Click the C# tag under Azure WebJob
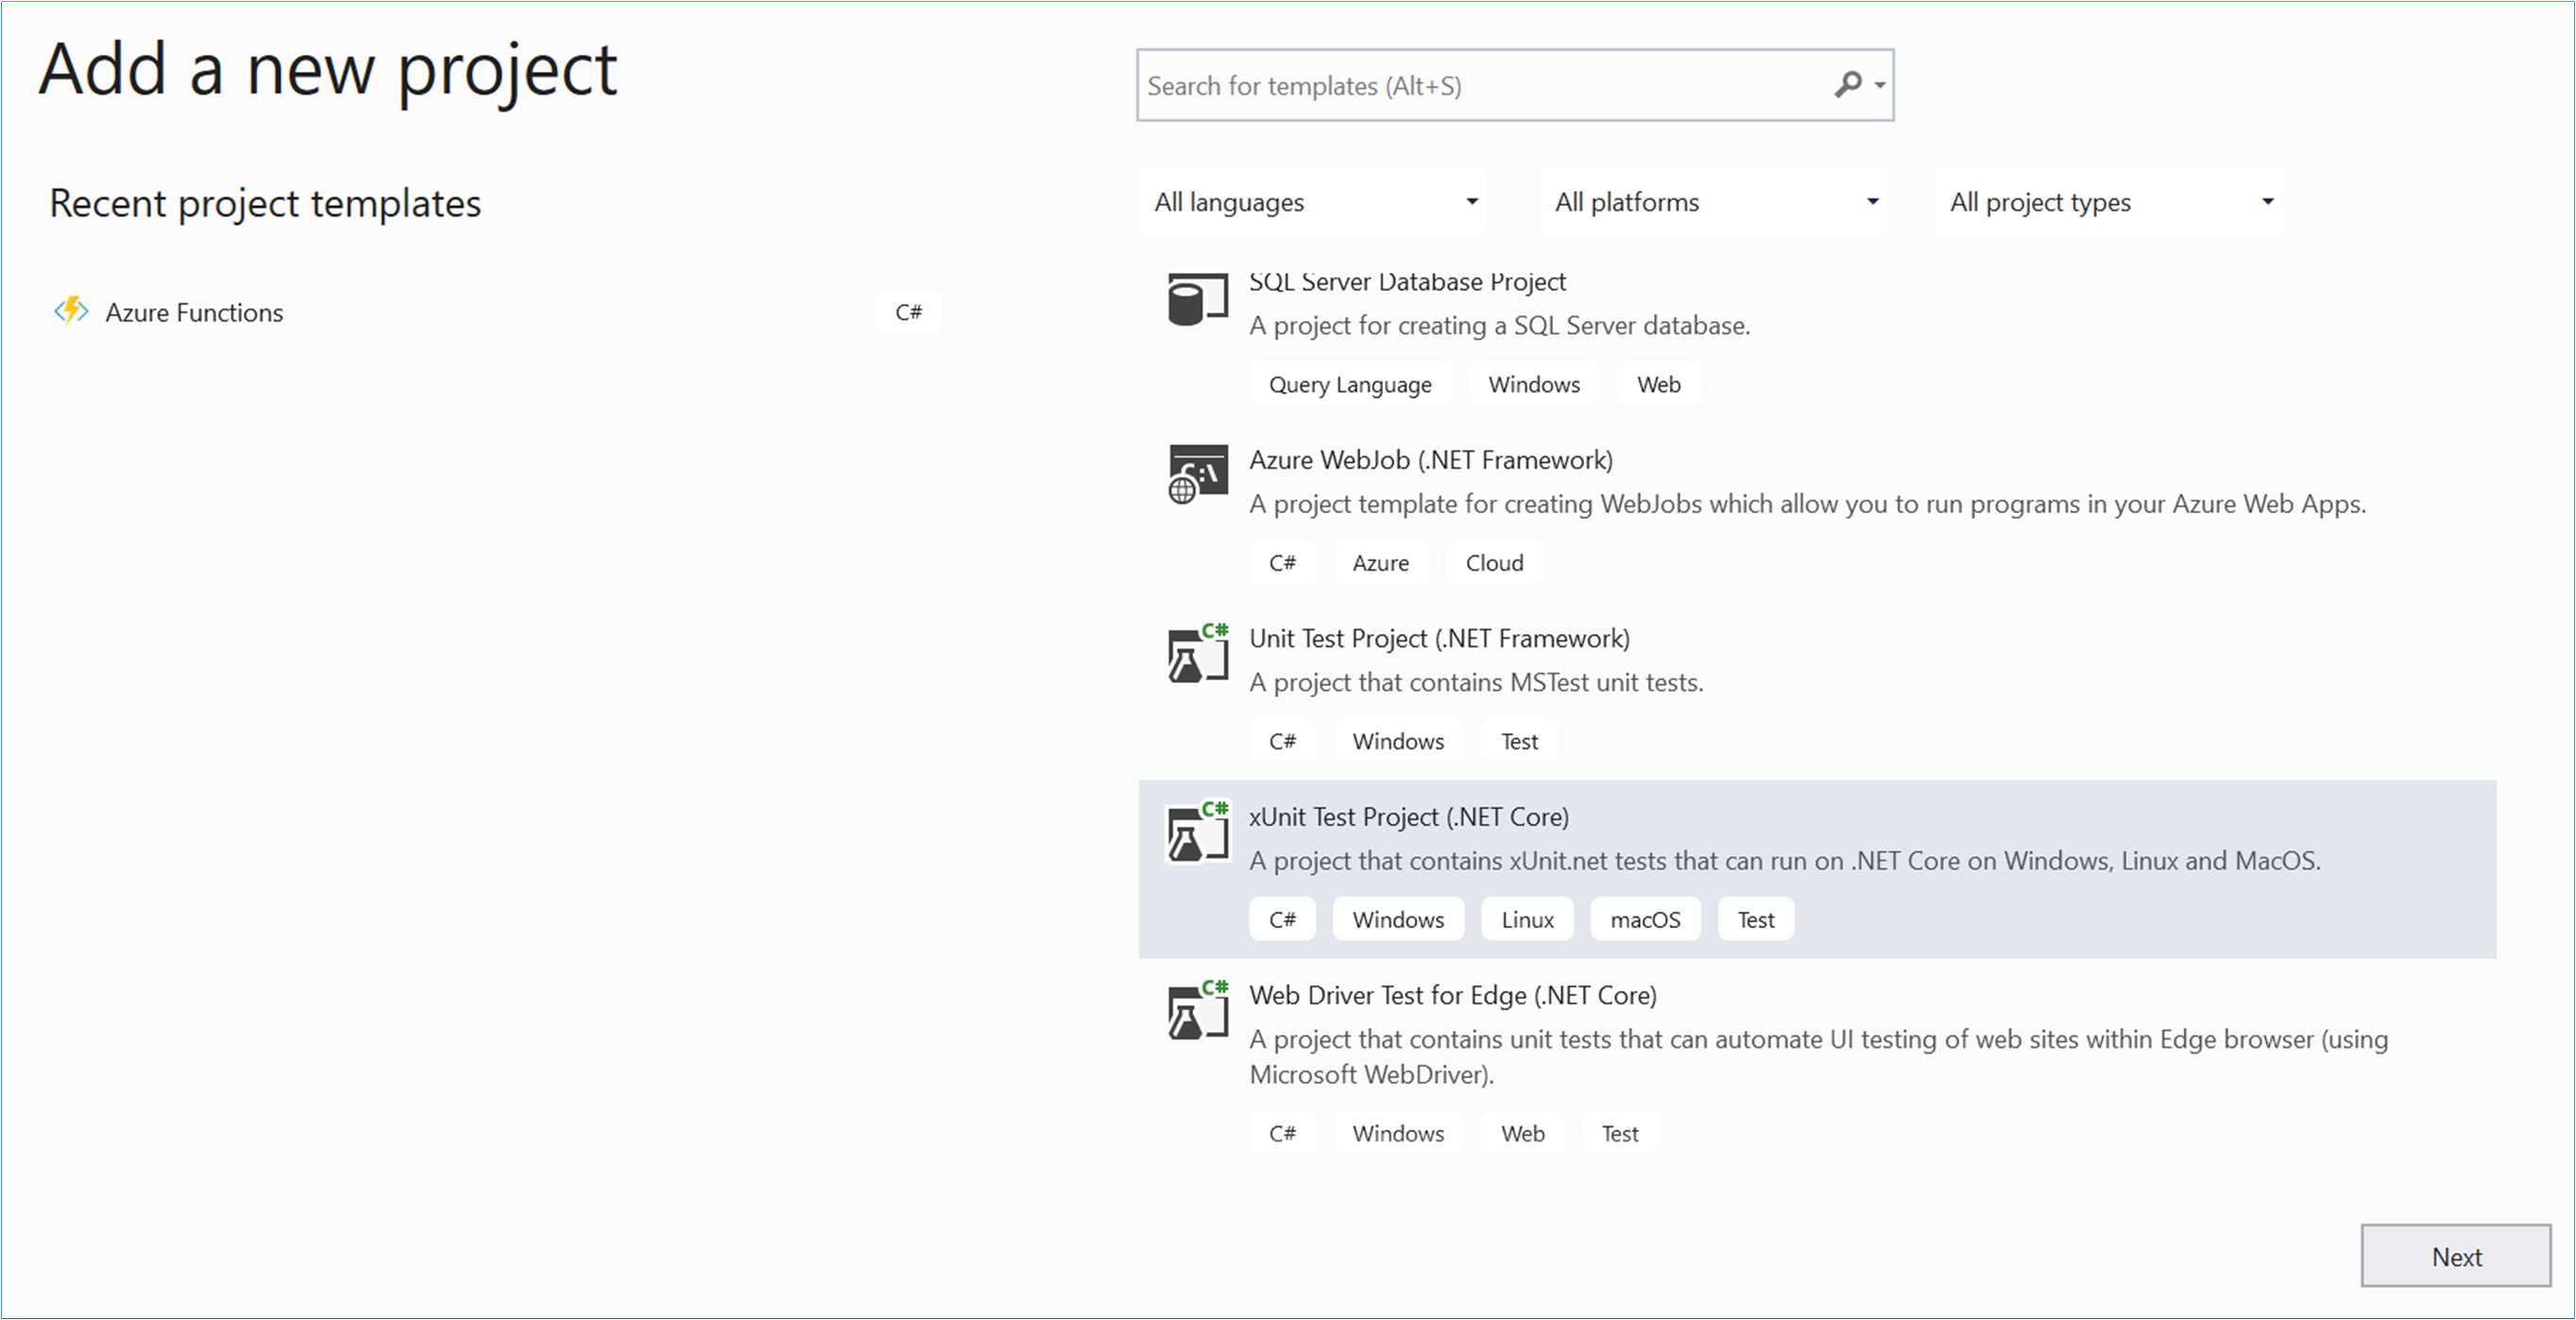Viewport: 2576px width, 1320px height. click(1282, 563)
